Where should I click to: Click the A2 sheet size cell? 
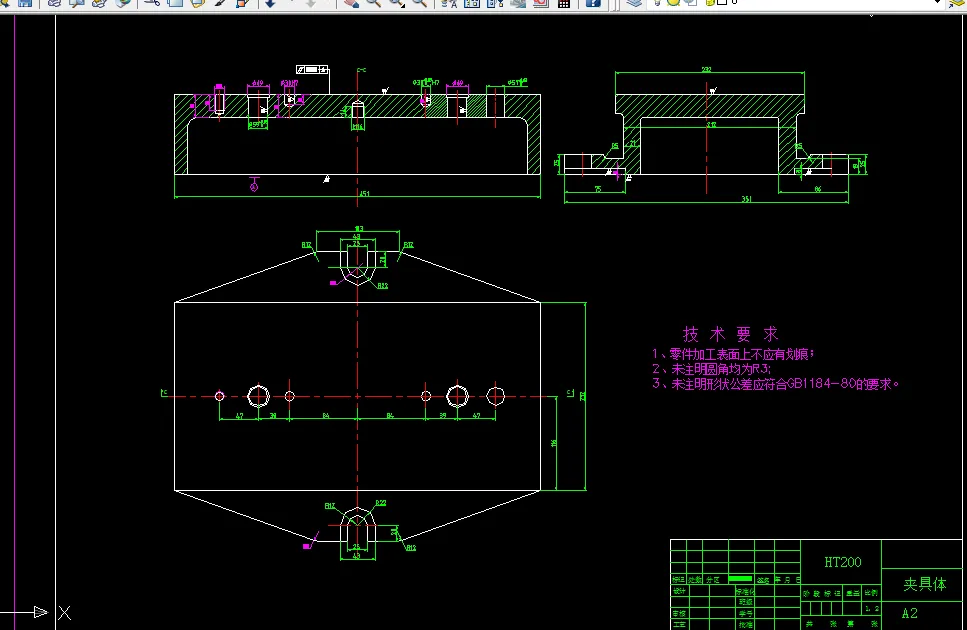910,613
